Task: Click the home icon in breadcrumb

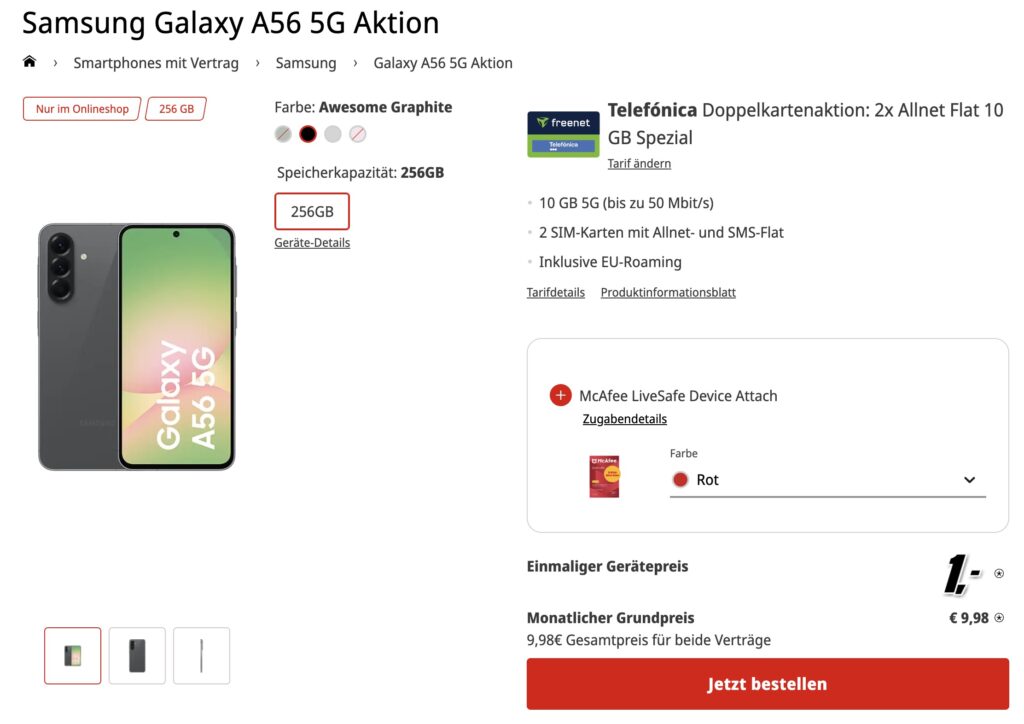Action: [29, 62]
